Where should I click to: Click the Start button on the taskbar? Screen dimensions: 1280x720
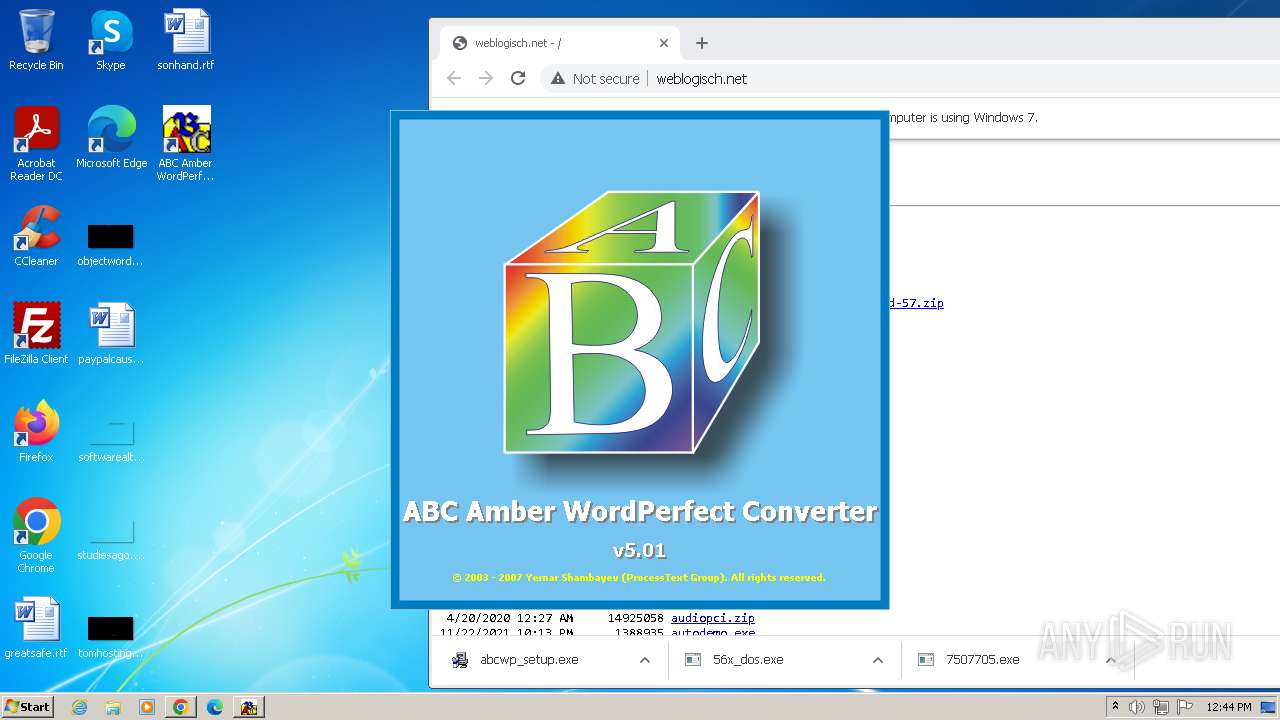(28, 706)
